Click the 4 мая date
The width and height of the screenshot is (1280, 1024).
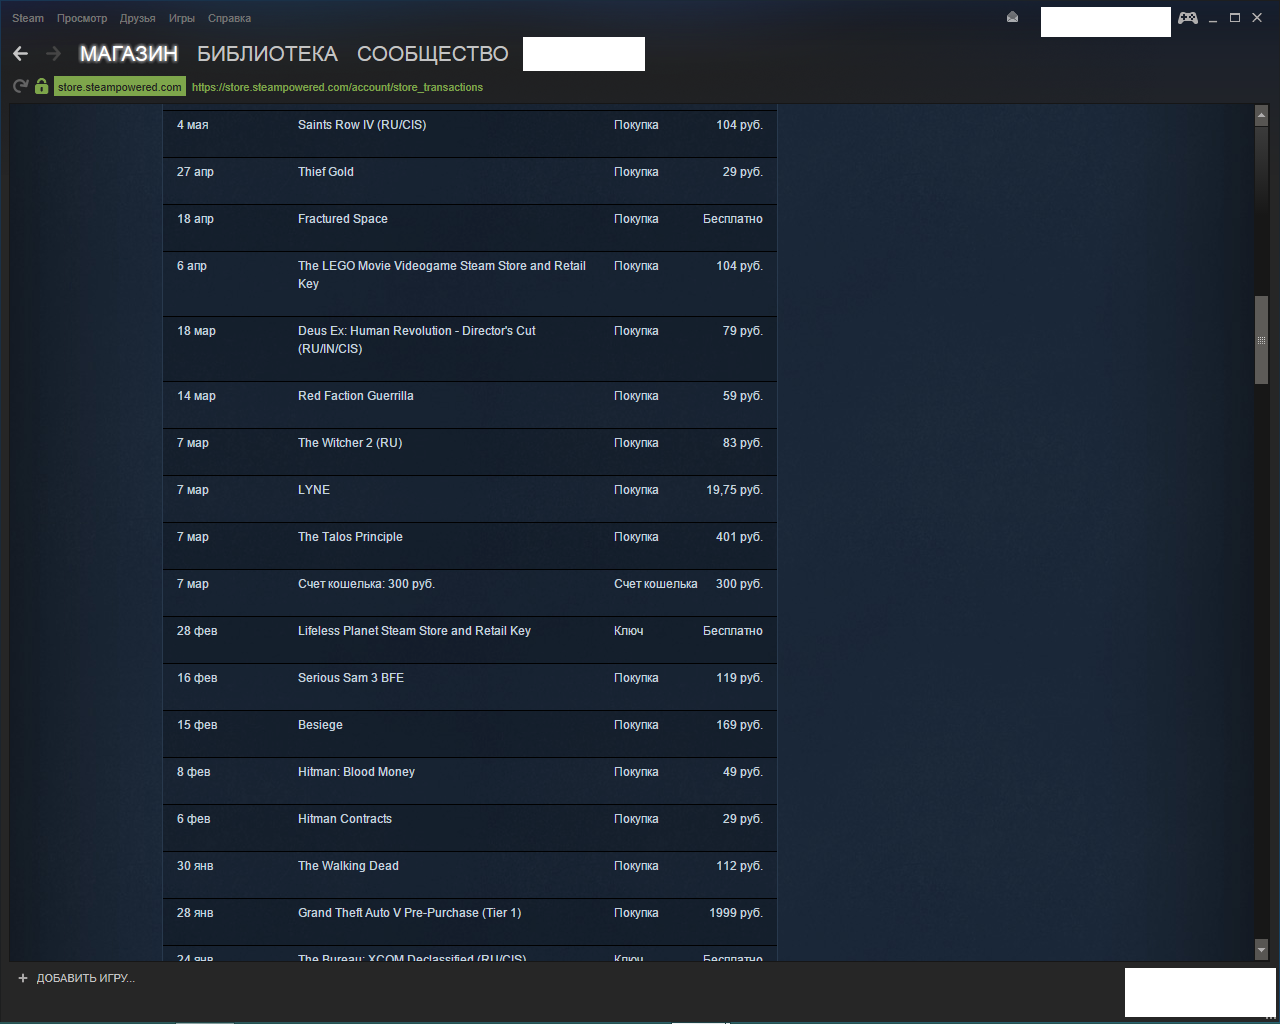coord(193,125)
